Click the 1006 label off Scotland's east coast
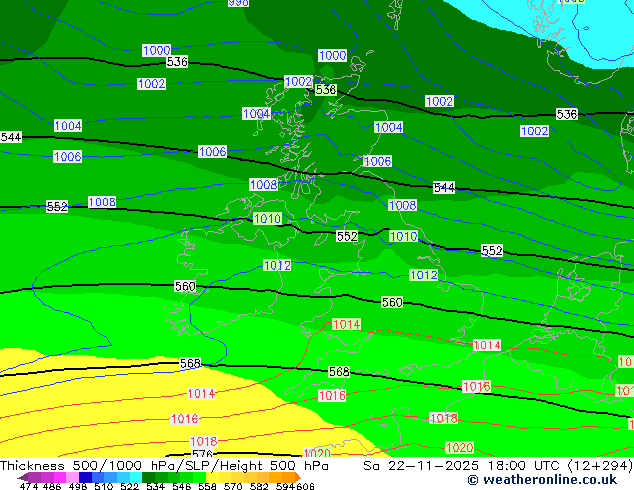634x490 pixels. point(378,161)
